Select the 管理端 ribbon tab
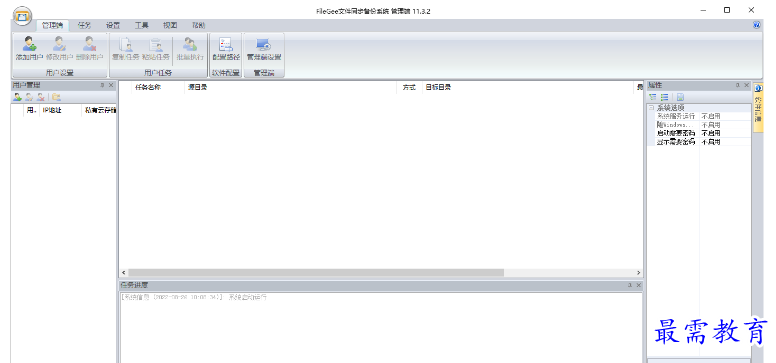The height and width of the screenshot is (363, 776). pos(52,25)
